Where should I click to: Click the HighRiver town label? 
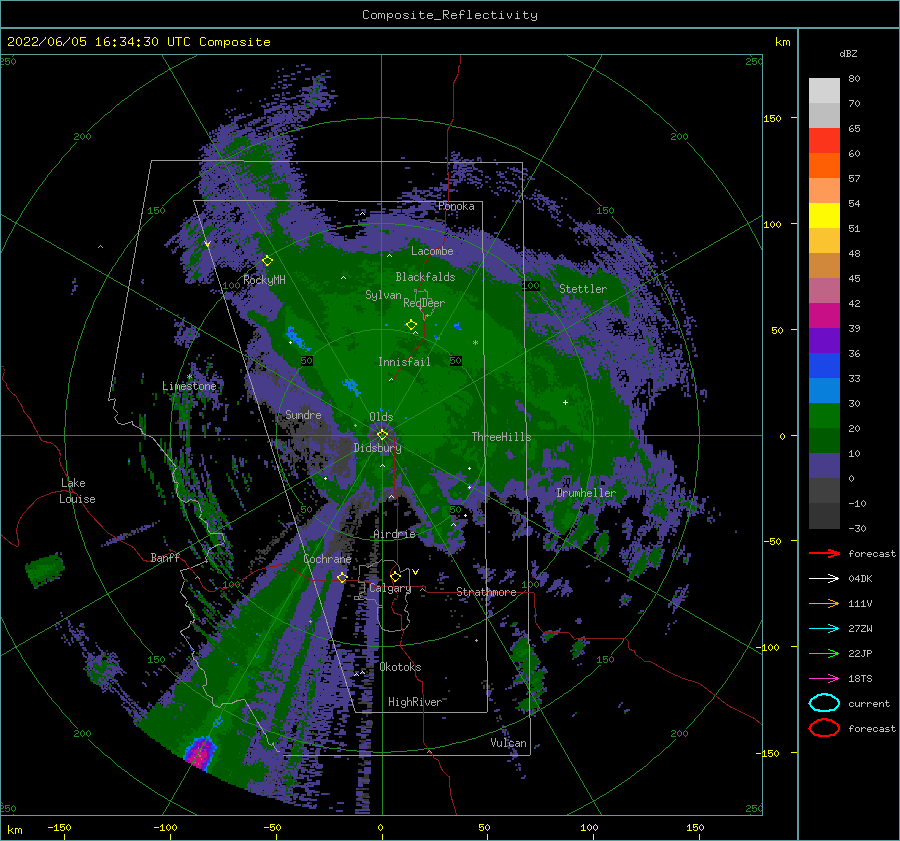coord(415,702)
